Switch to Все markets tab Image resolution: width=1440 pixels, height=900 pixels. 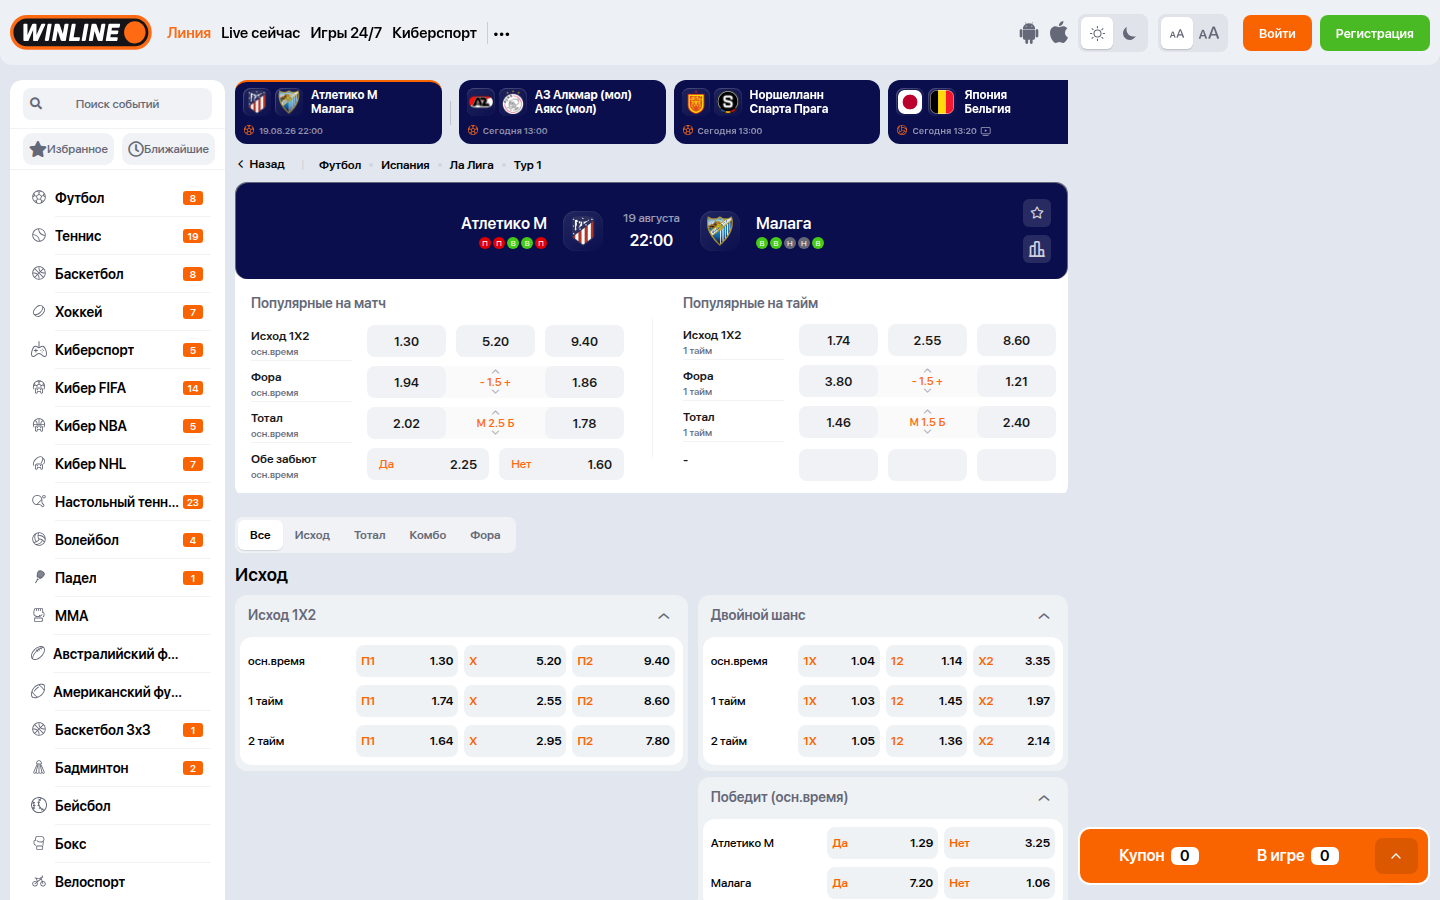click(260, 535)
